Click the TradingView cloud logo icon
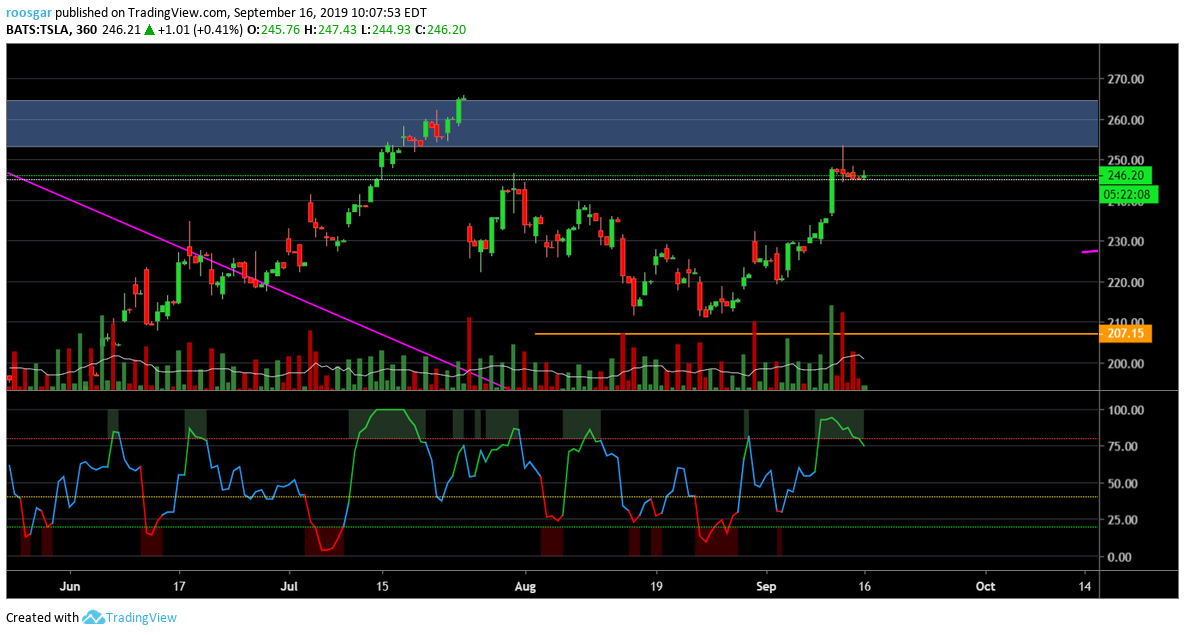Screen dimensions: 1185x635 pos(93,618)
